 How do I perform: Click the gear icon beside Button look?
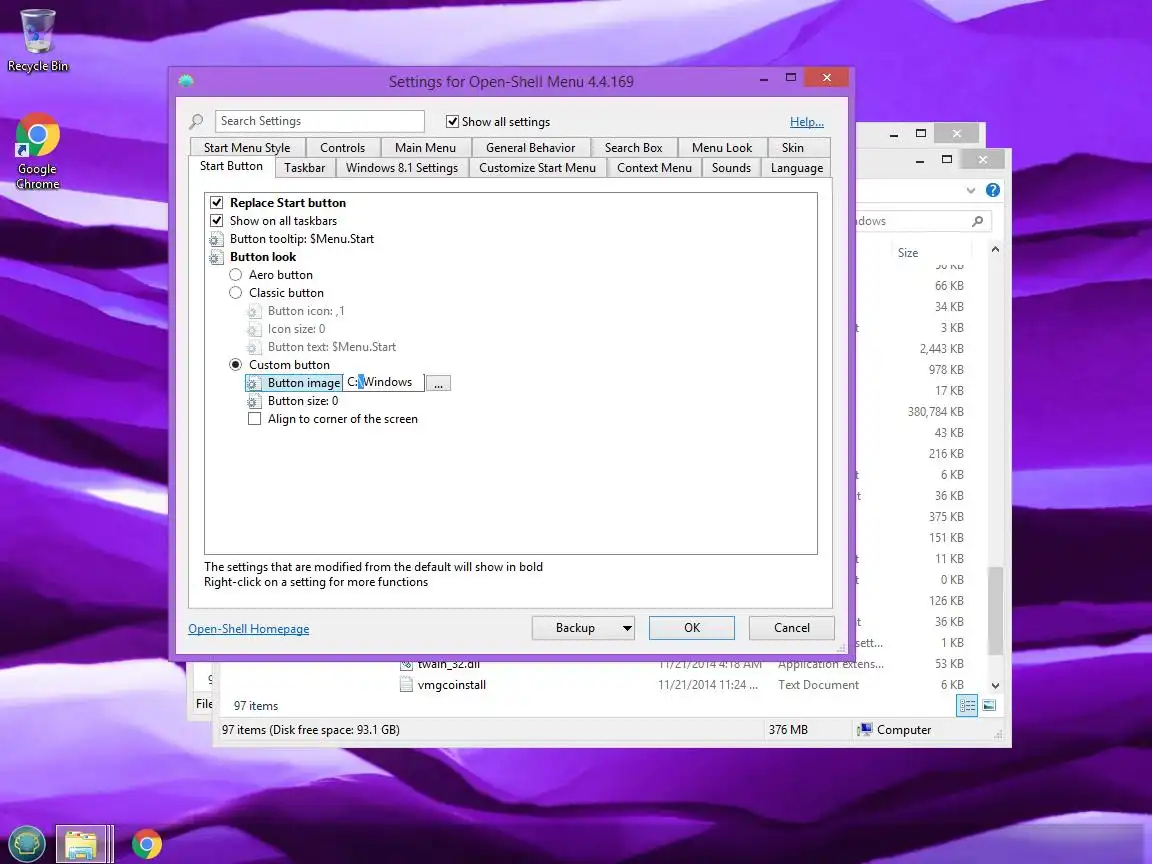pos(216,257)
